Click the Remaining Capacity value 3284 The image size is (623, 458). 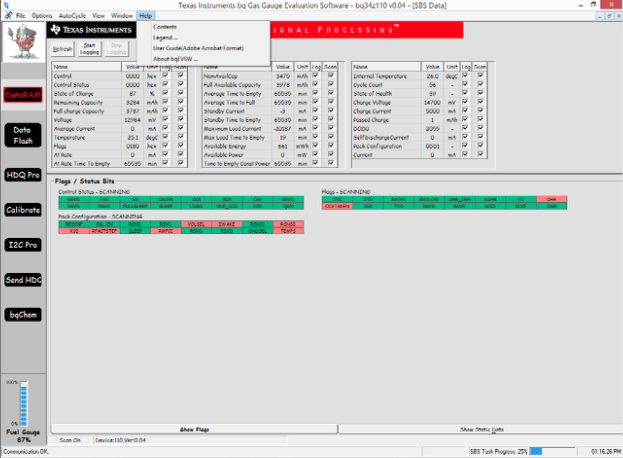tap(133, 102)
